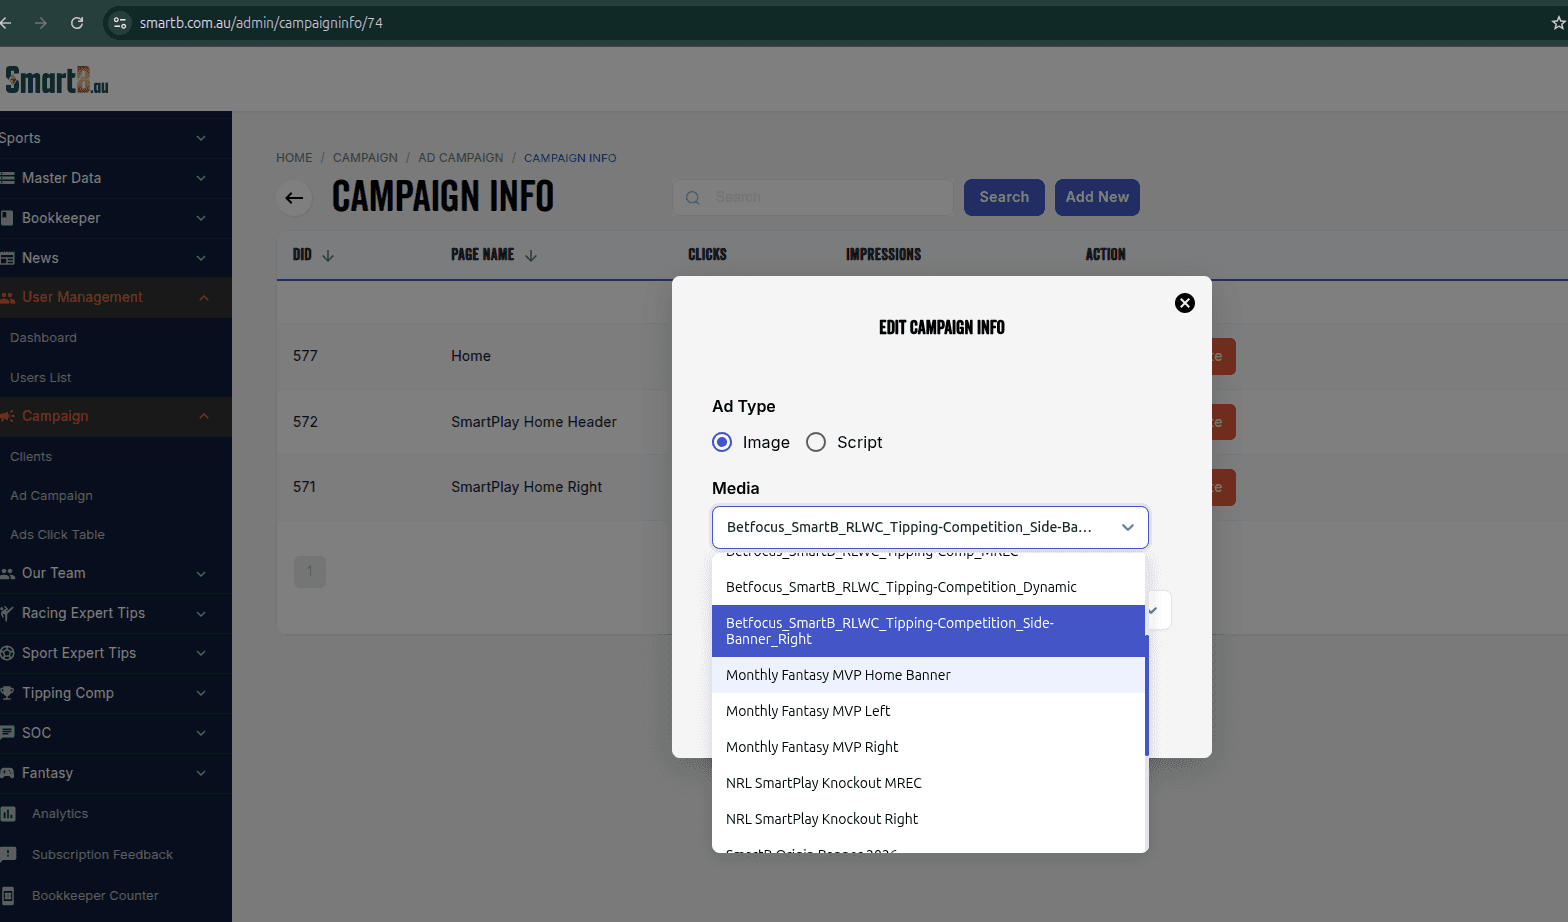Open site information icon in address bar
The height and width of the screenshot is (922, 1568).
click(120, 22)
